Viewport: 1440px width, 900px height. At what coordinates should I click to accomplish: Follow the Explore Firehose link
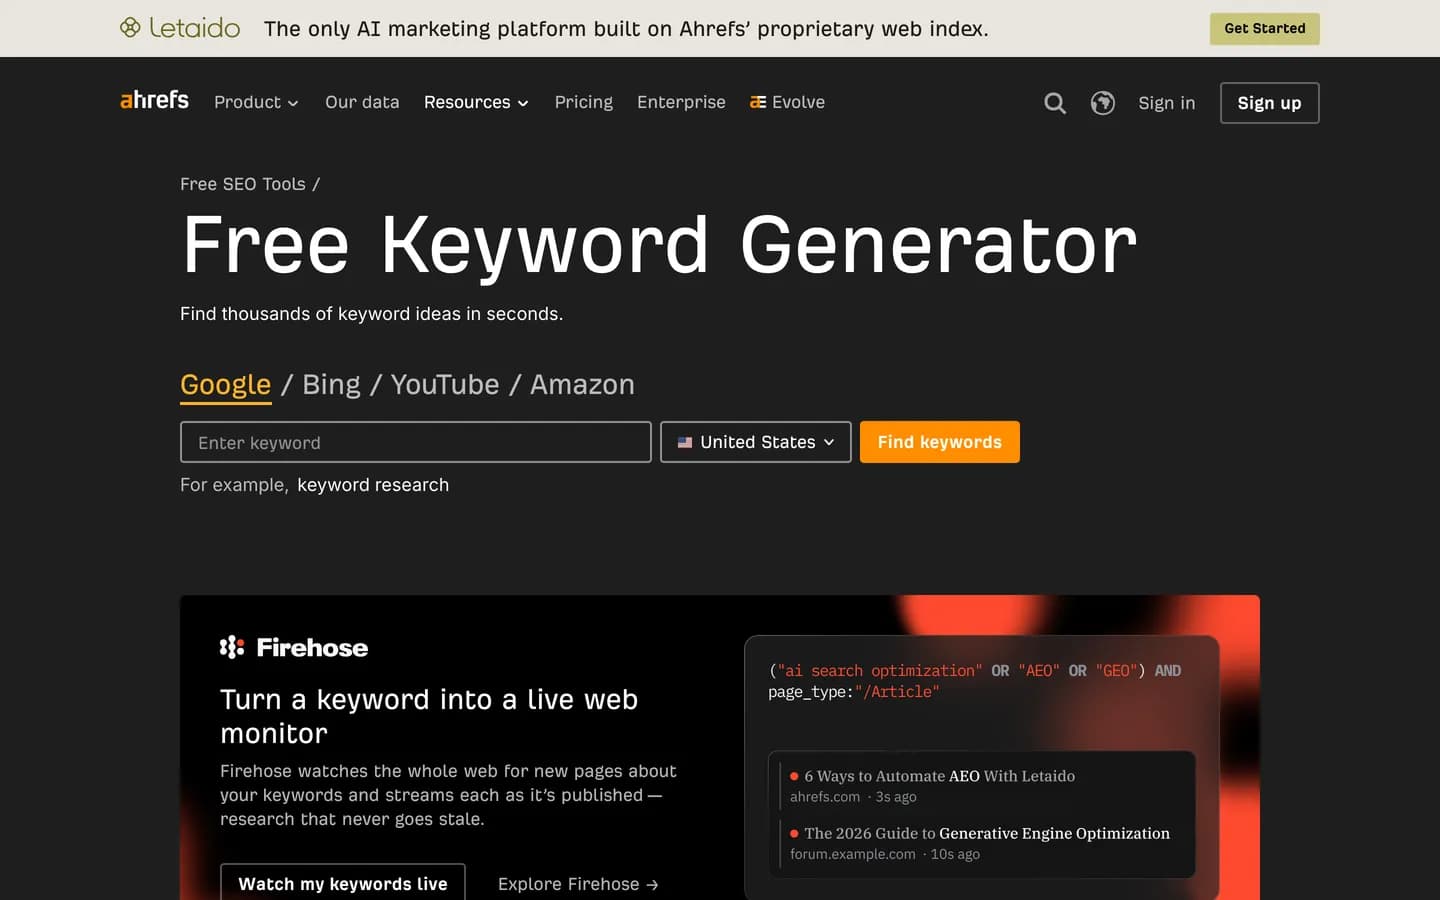pyautogui.click(x=578, y=884)
